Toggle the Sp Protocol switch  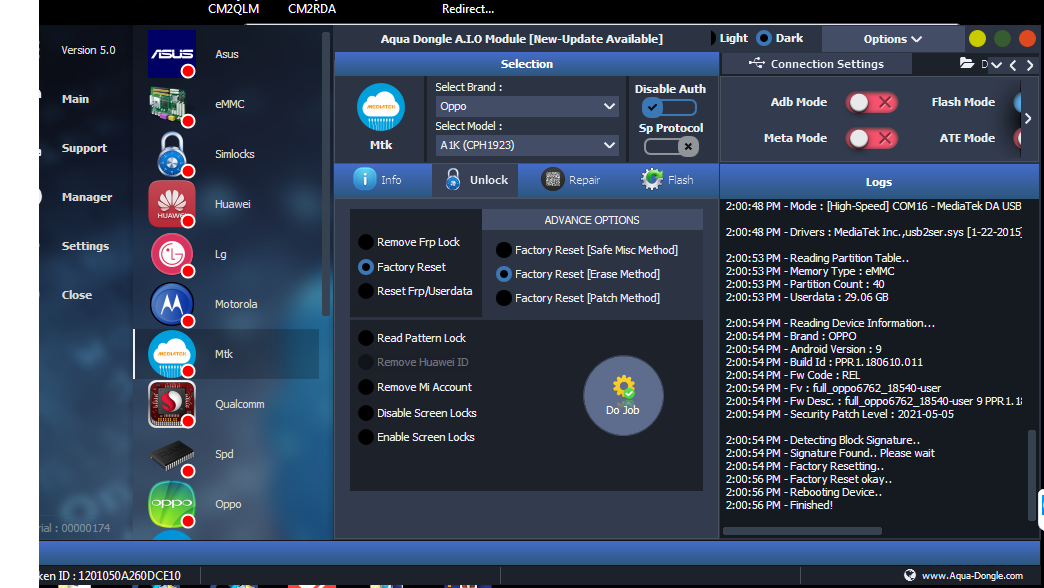tap(670, 146)
